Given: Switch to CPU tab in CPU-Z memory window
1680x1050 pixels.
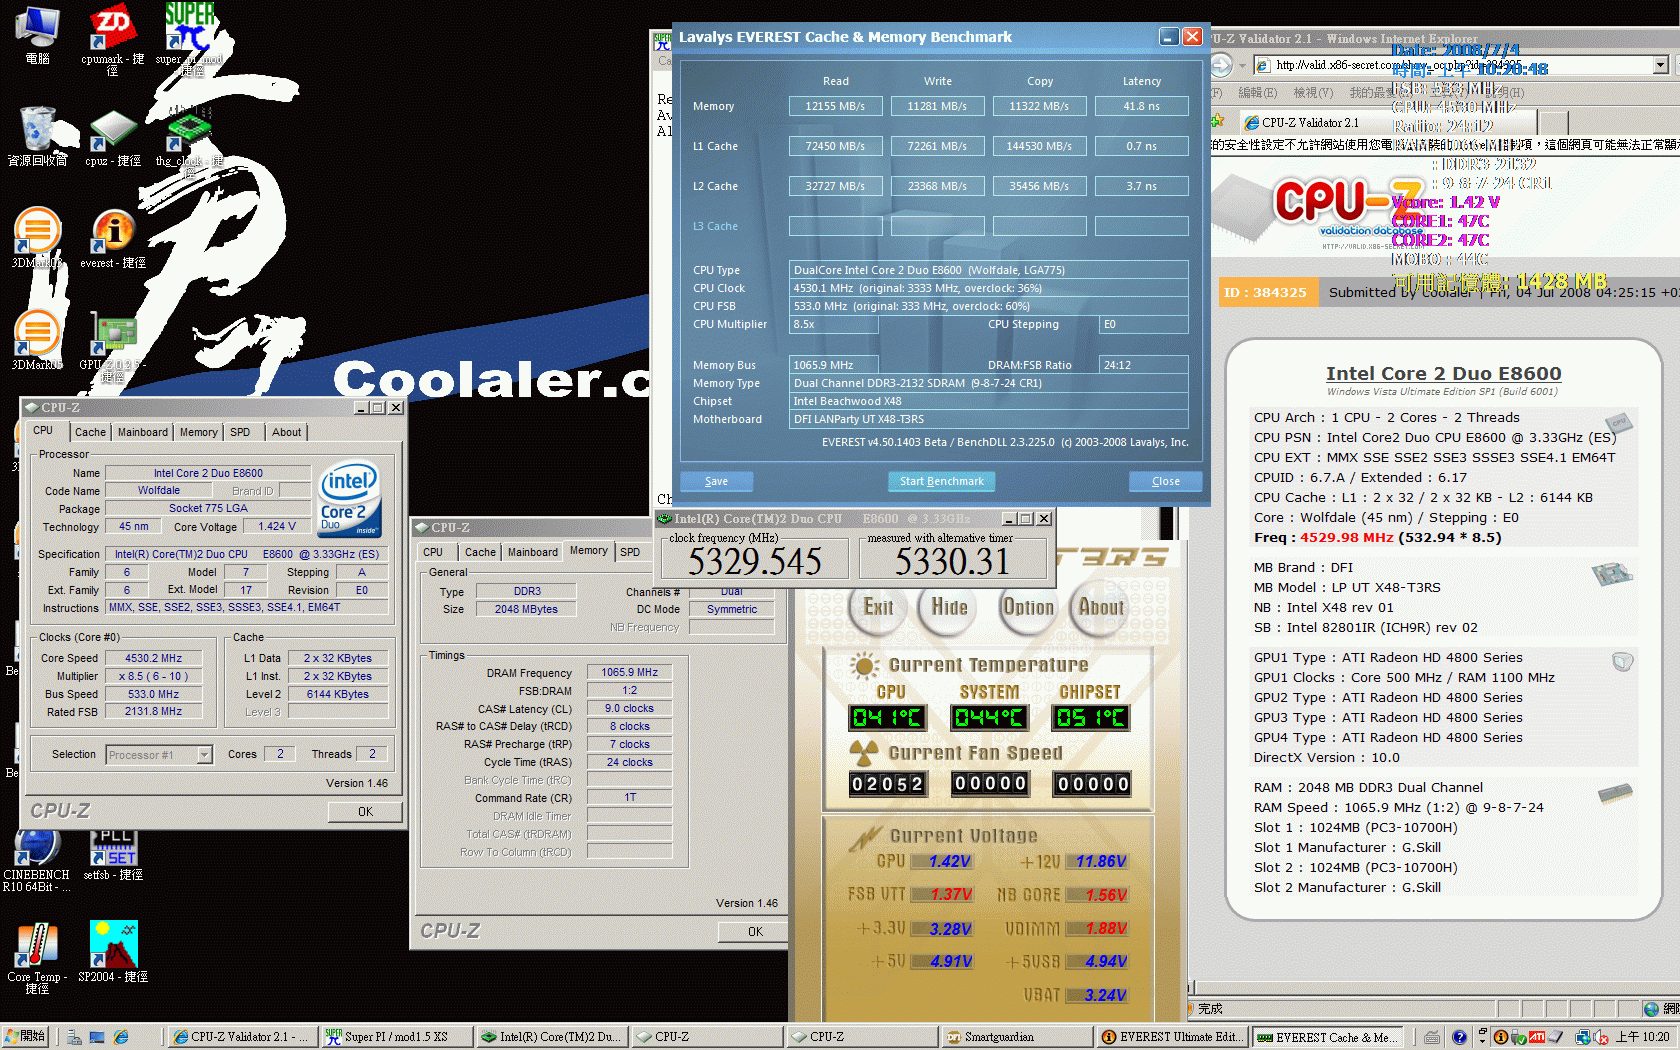Looking at the screenshot, I should (x=433, y=552).
